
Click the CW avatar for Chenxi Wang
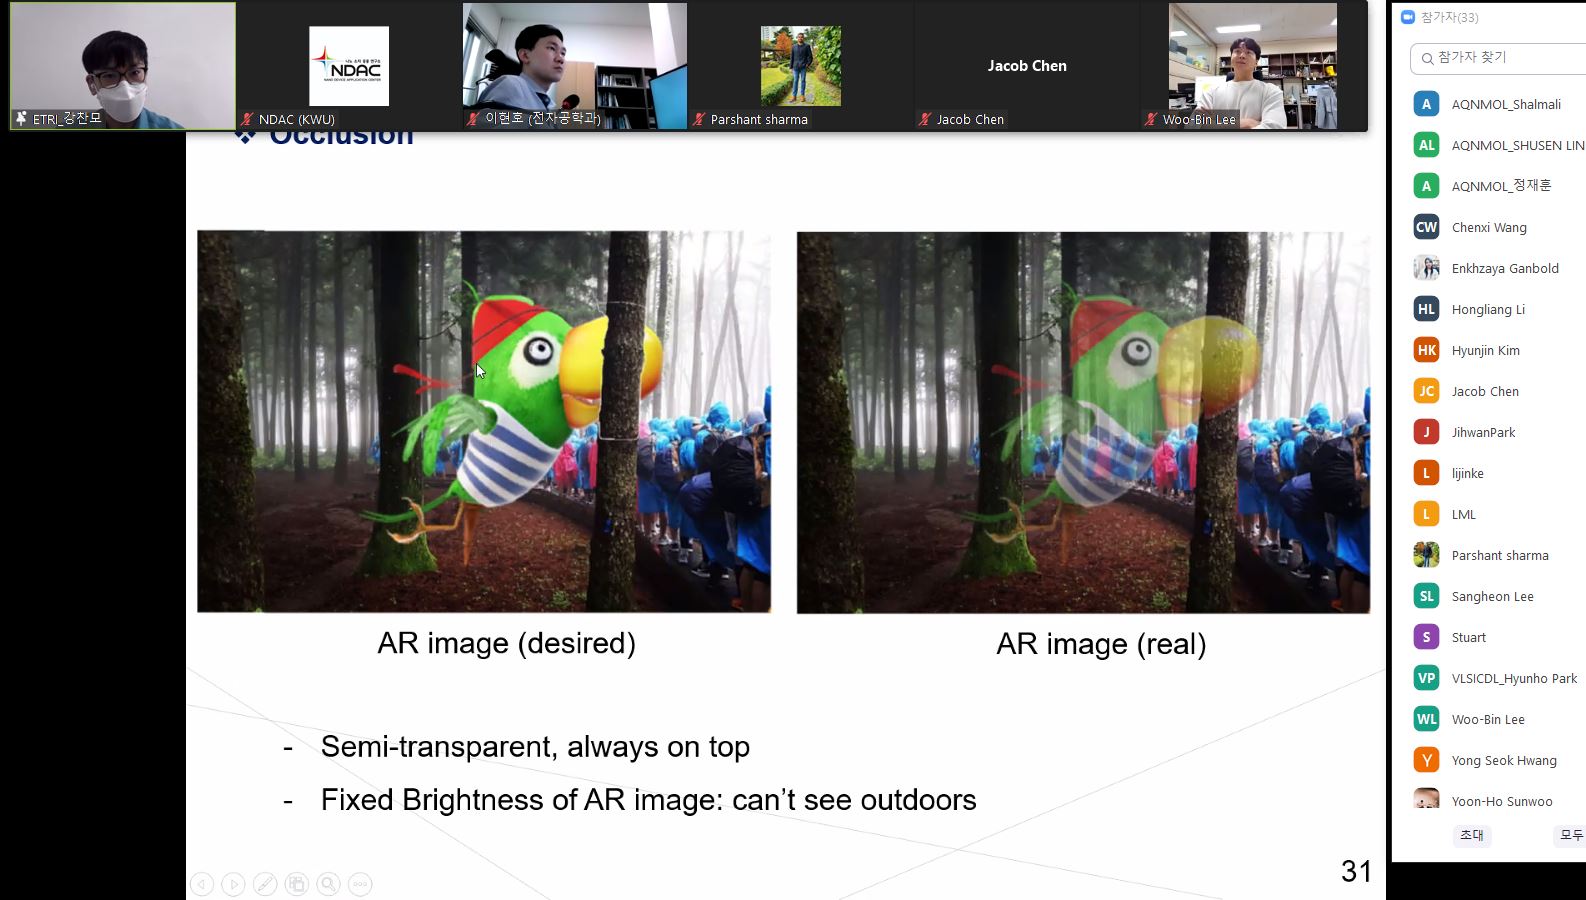(1426, 227)
